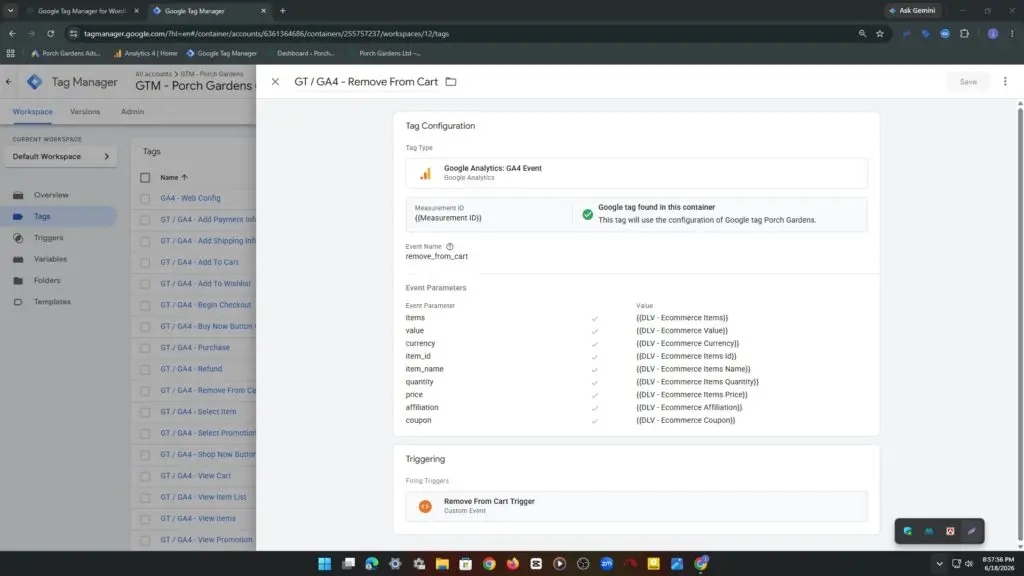Open the GA4 - Web Config tag link
Screen dimensions: 1024x576
pos(190,198)
